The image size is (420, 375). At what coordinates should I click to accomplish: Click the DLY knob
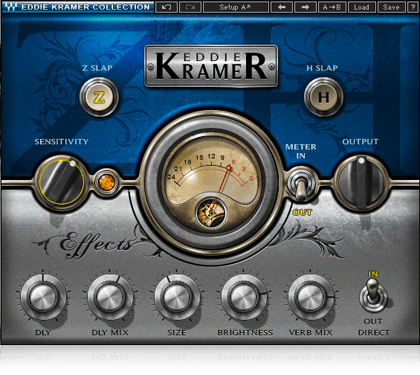click(43, 297)
